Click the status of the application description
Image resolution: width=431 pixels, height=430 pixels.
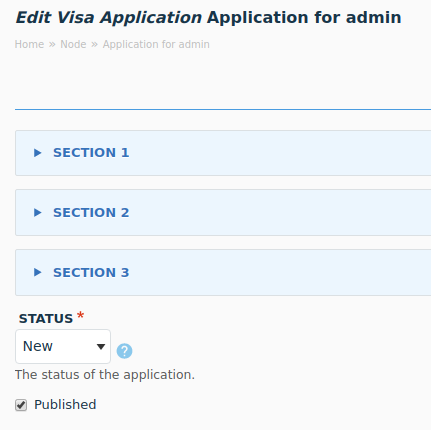tap(105, 375)
